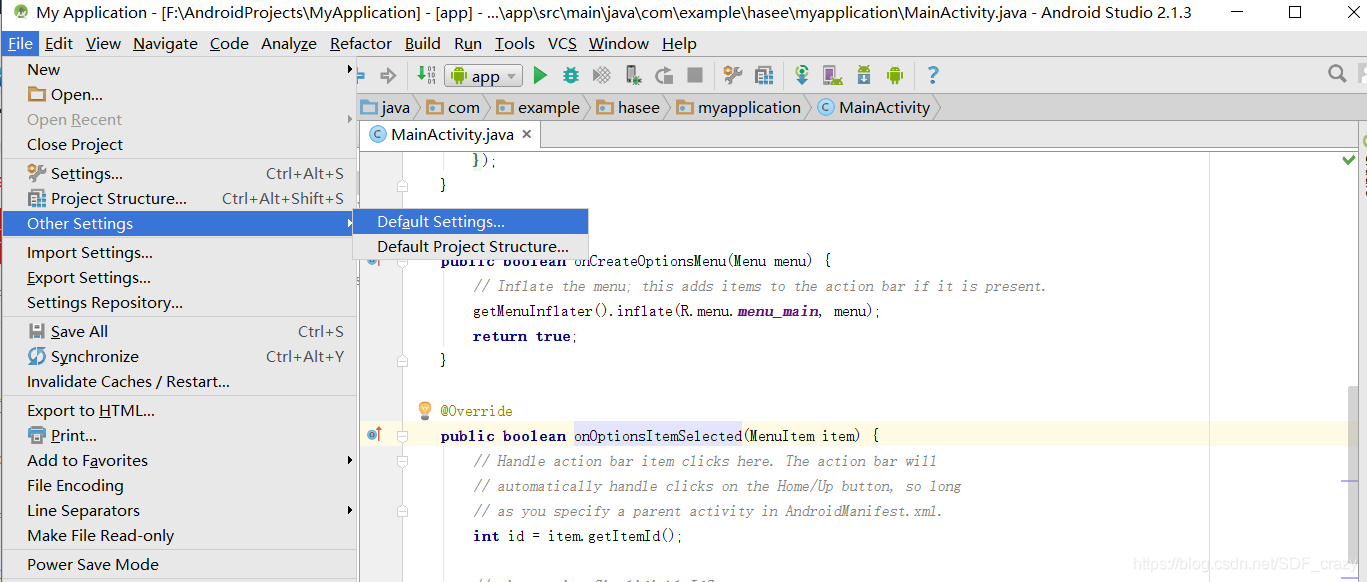Open the Analyze menu
The image size is (1367, 582).
point(289,44)
